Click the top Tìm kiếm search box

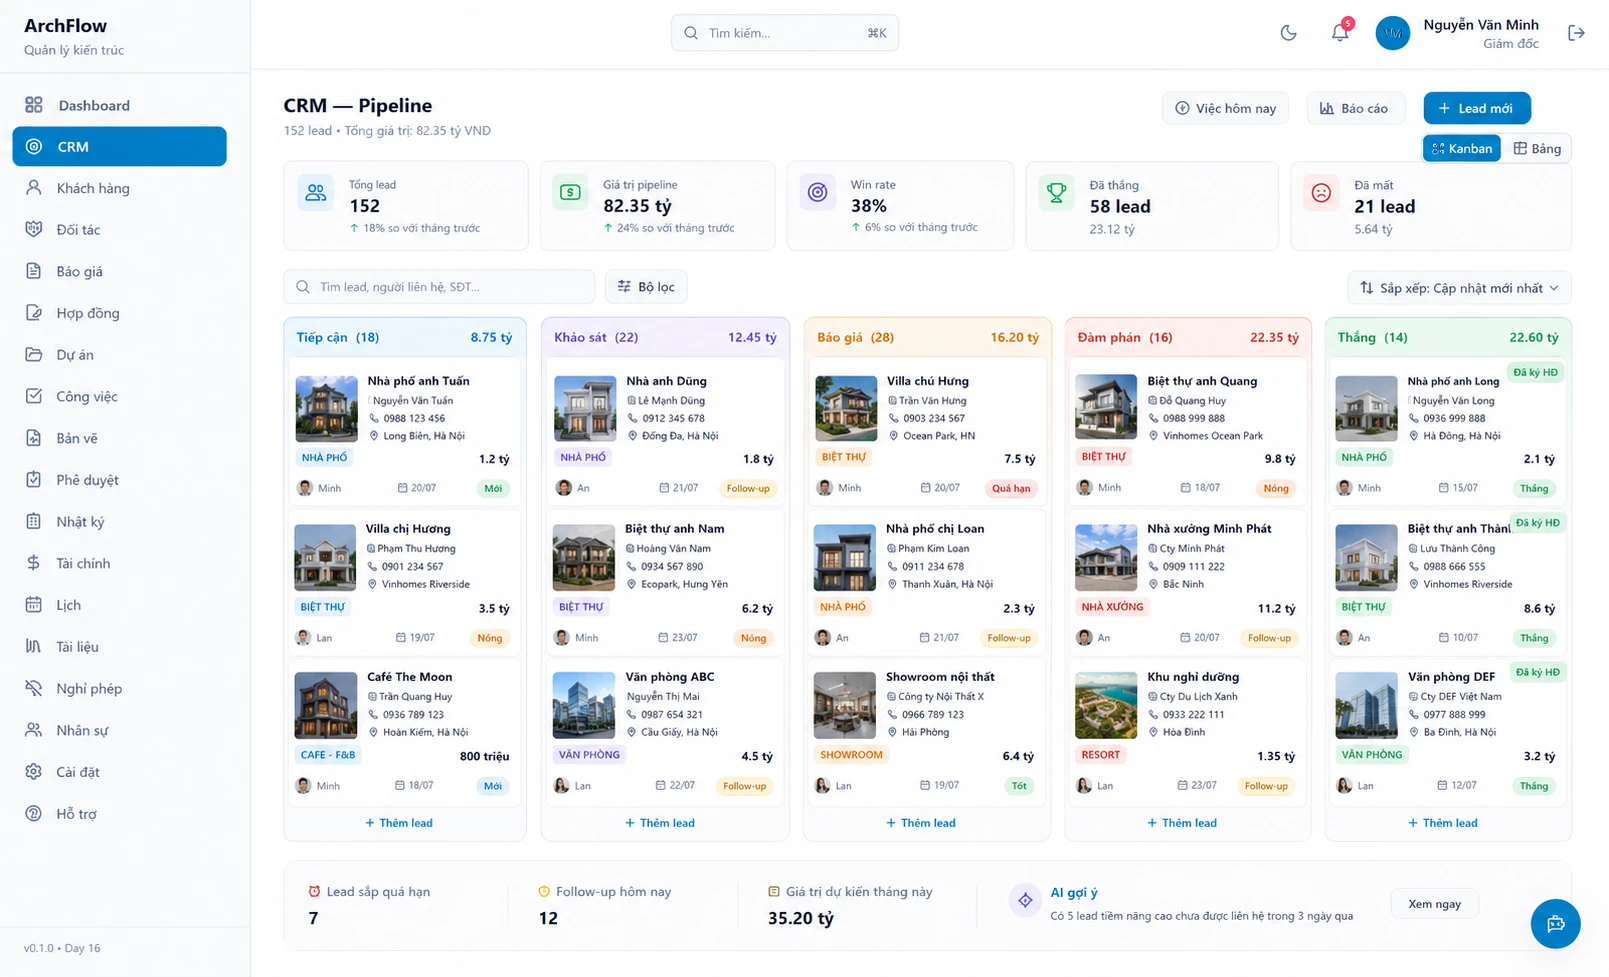click(785, 33)
